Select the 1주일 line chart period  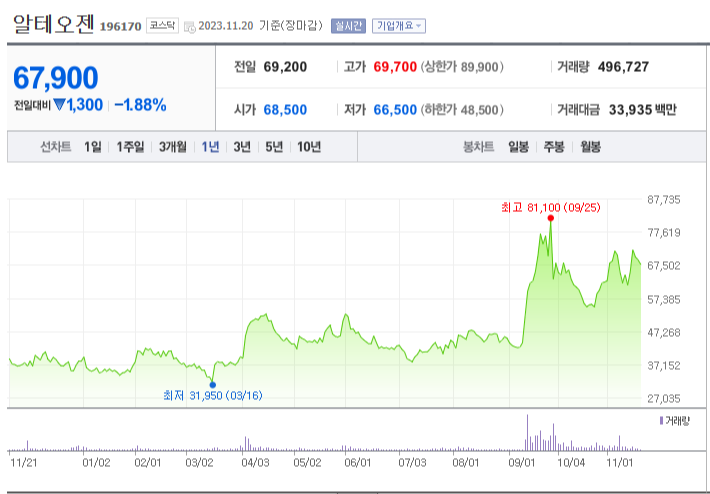click(x=130, y=147)
